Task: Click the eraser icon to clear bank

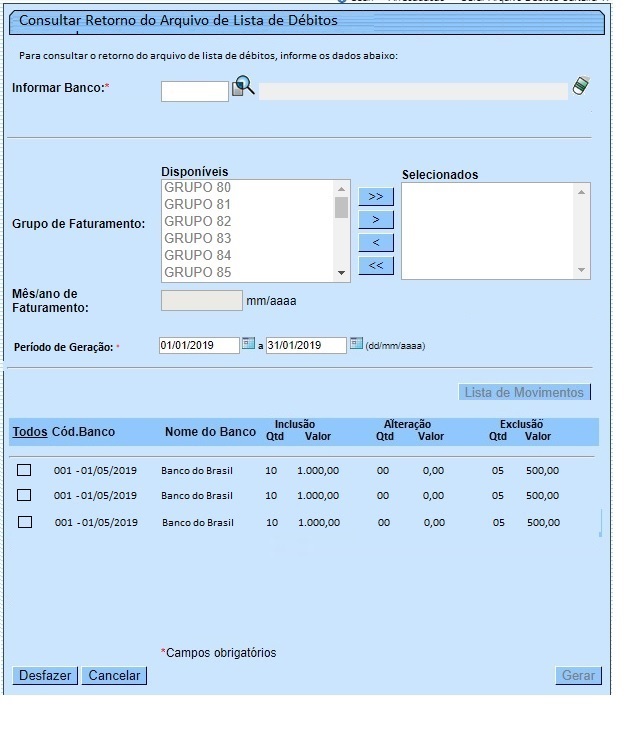Action: click(x=580, y=88)
